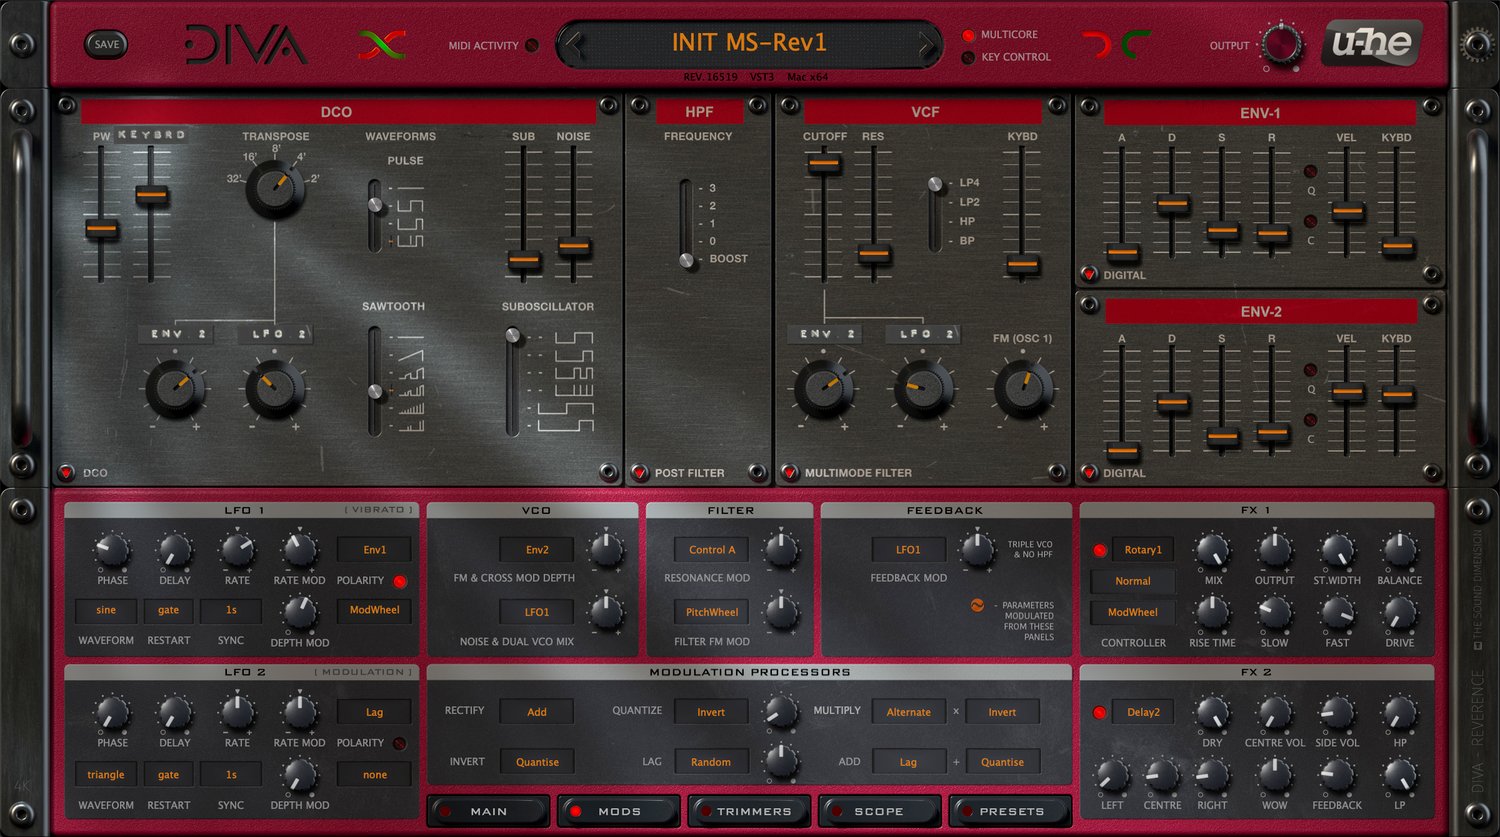This screenshot has height=837, width=1500.
Task: Toggle the C button in ENV-2
Action: click(1310, 420)
